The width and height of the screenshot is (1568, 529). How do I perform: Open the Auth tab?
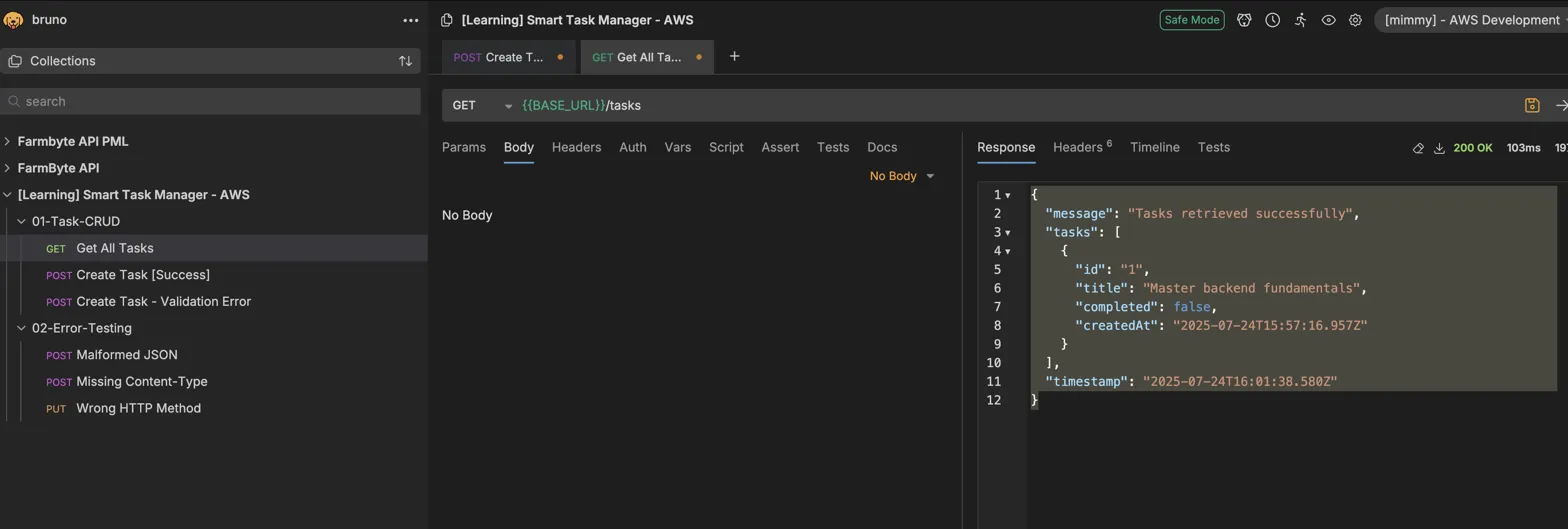633,147
